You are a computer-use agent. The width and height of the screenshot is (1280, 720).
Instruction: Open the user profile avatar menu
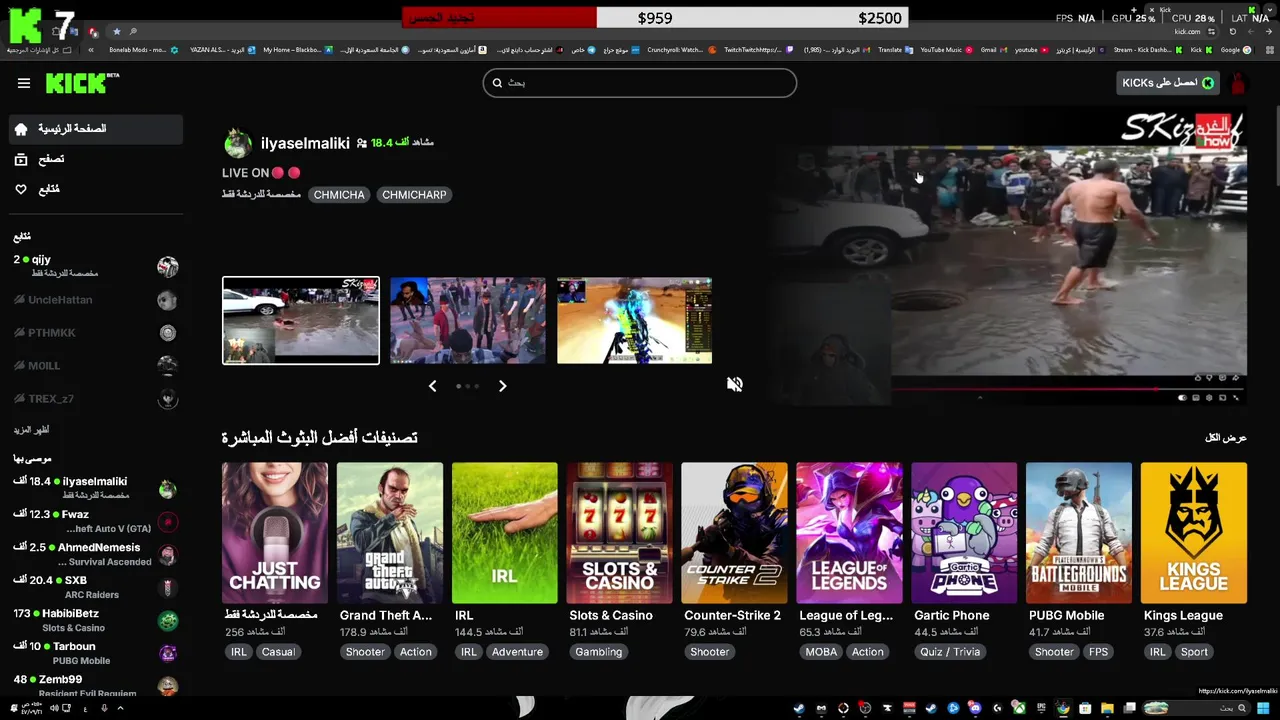(x=1239, y=83)
